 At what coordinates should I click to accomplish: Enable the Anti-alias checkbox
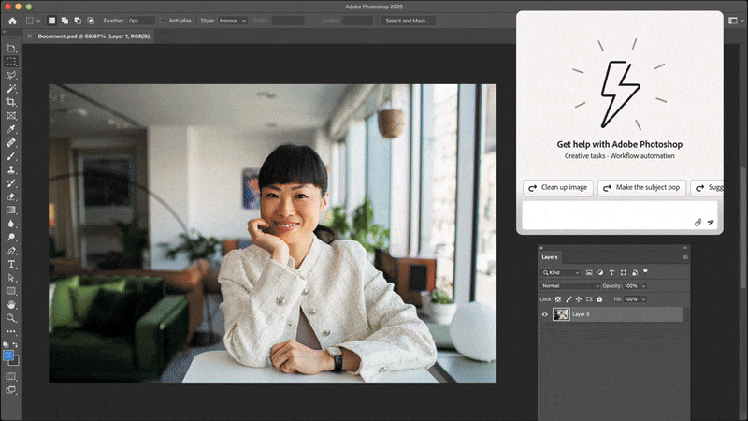(164, 20)
